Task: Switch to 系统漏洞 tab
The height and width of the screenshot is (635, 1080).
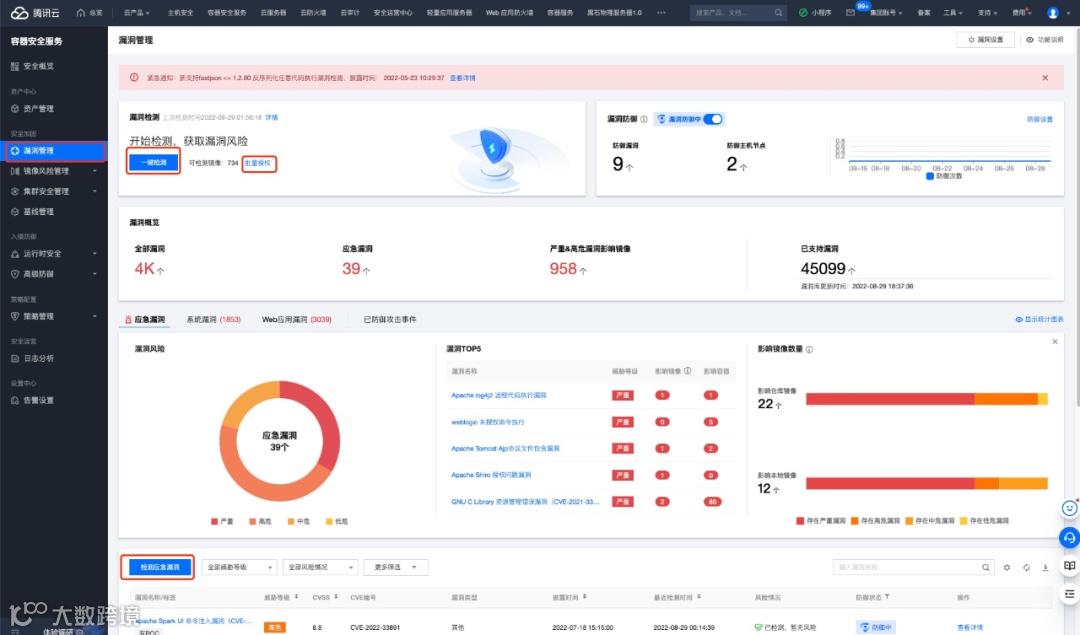Action: 214,320
